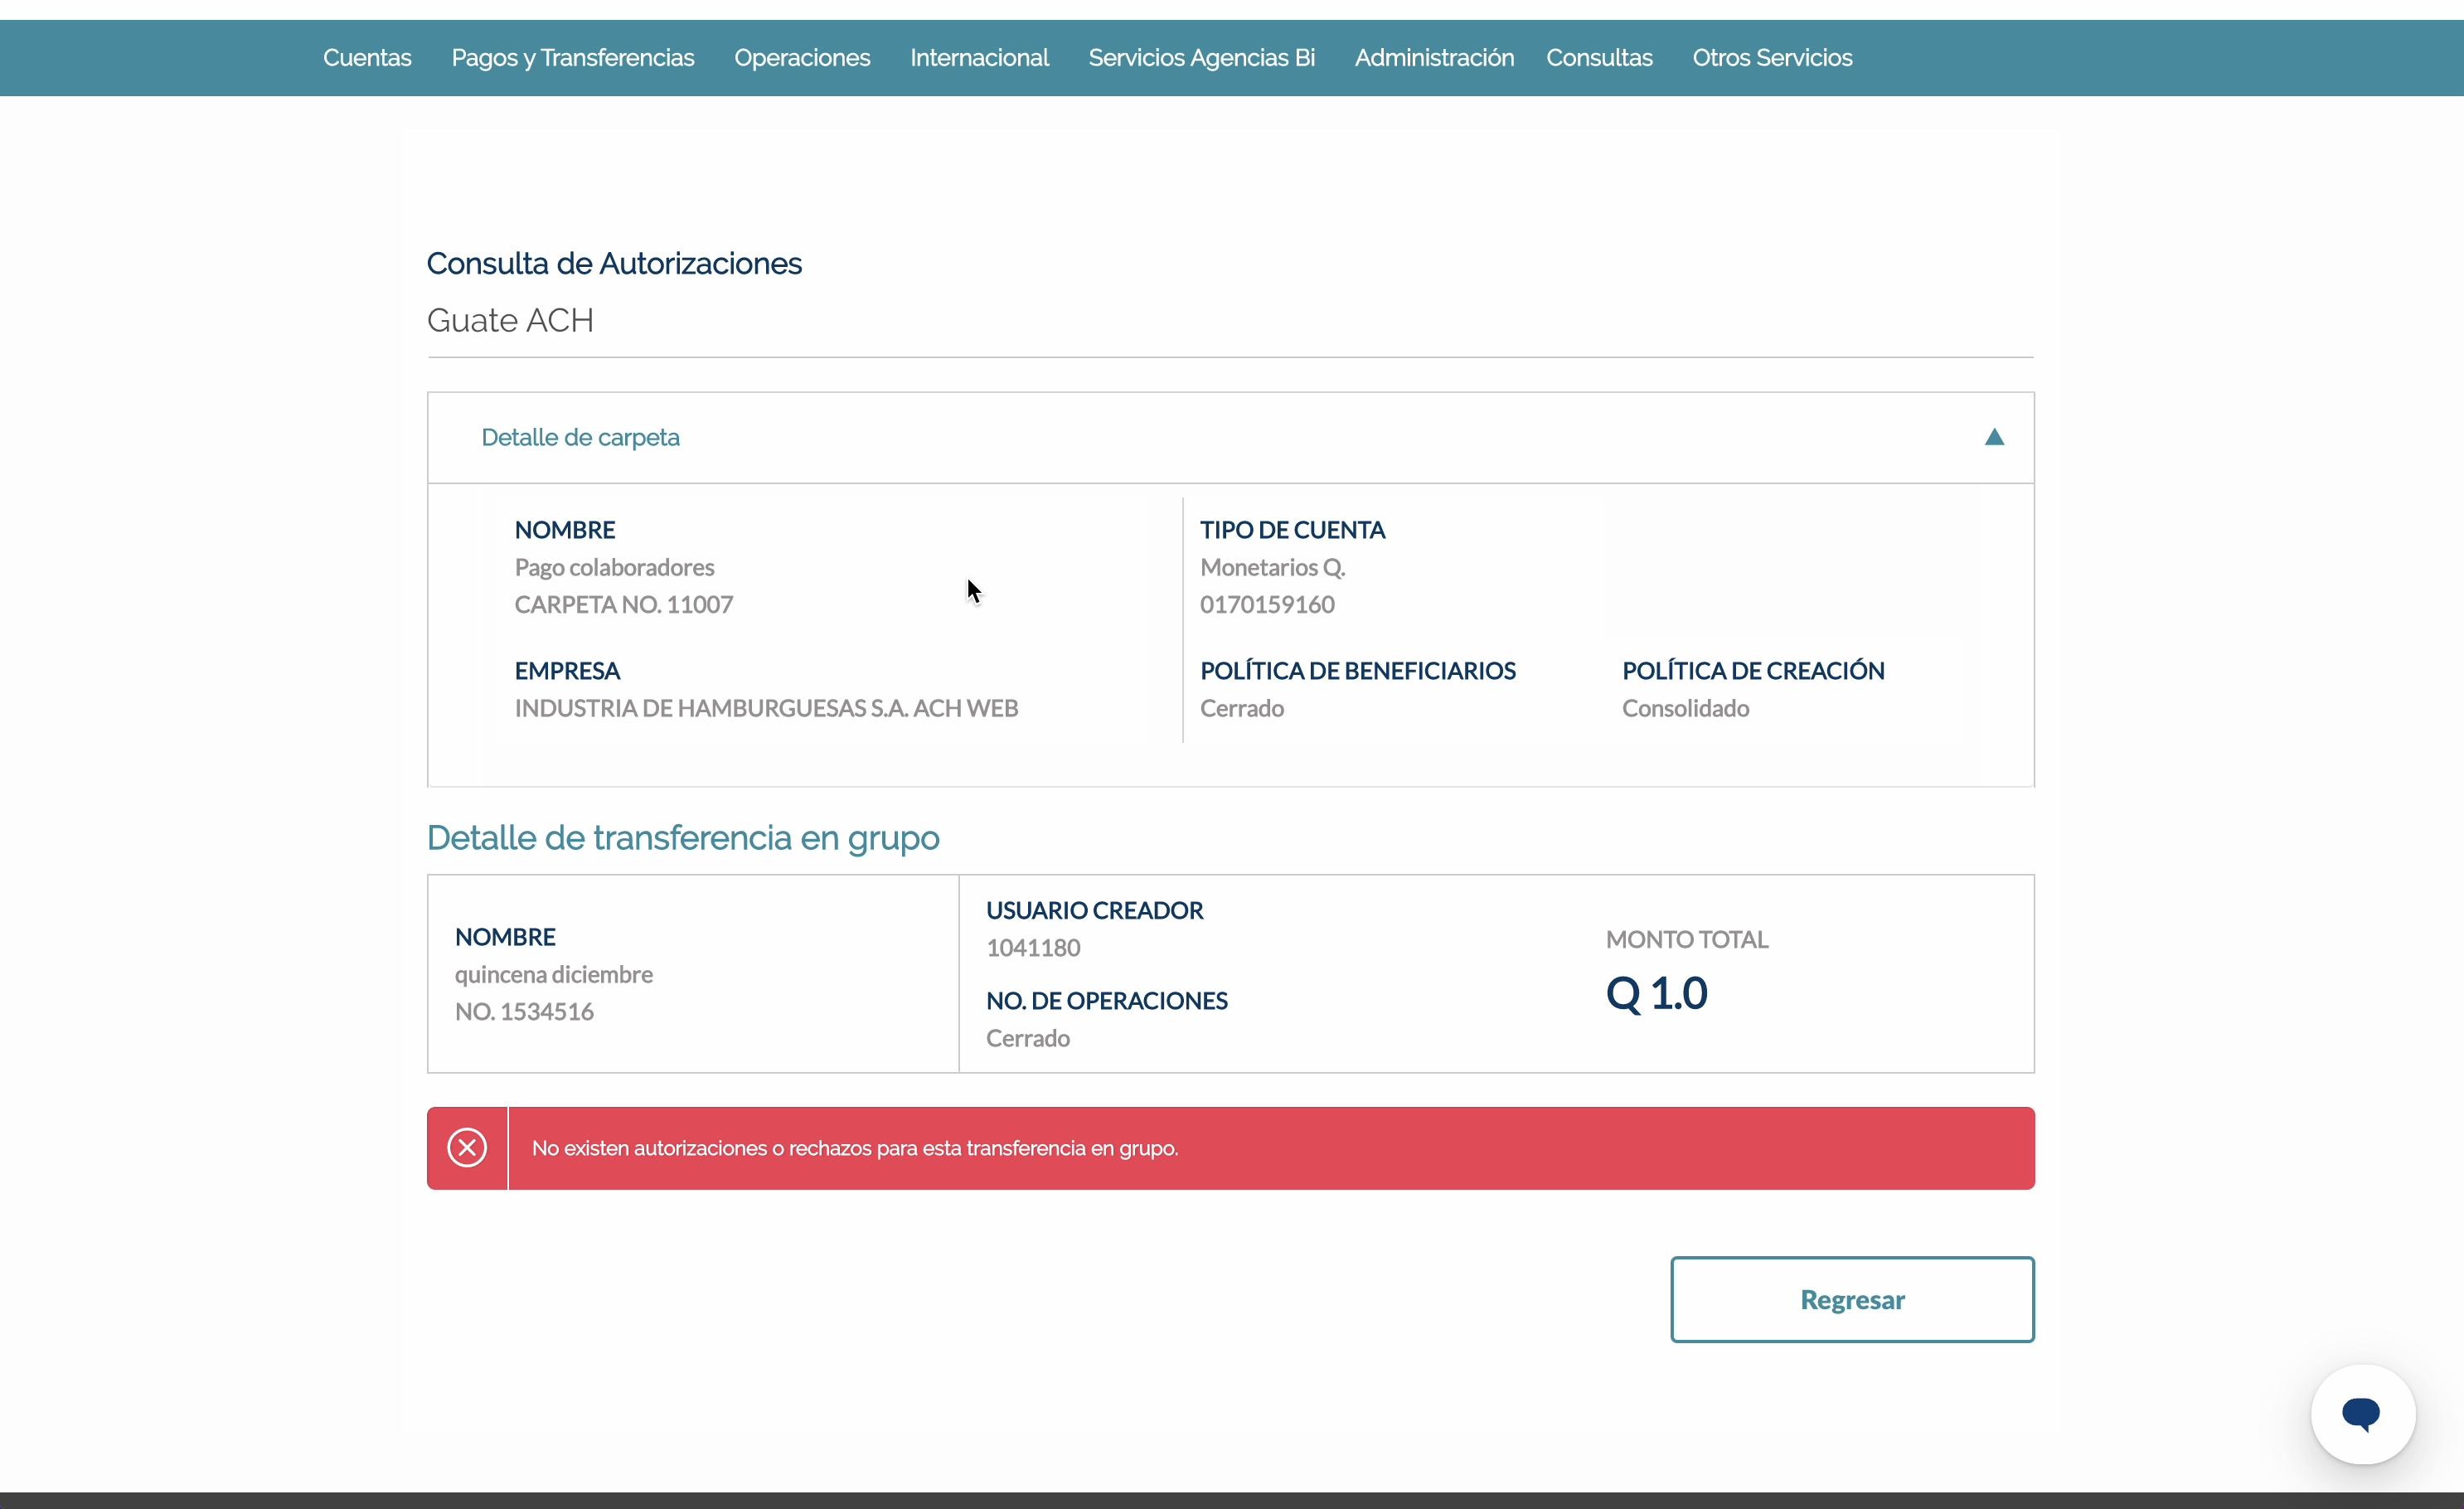Collapse the Detalle de carpeta triangle
The height and width of the screenshot is (1509, 2464).
(1994, 437)
